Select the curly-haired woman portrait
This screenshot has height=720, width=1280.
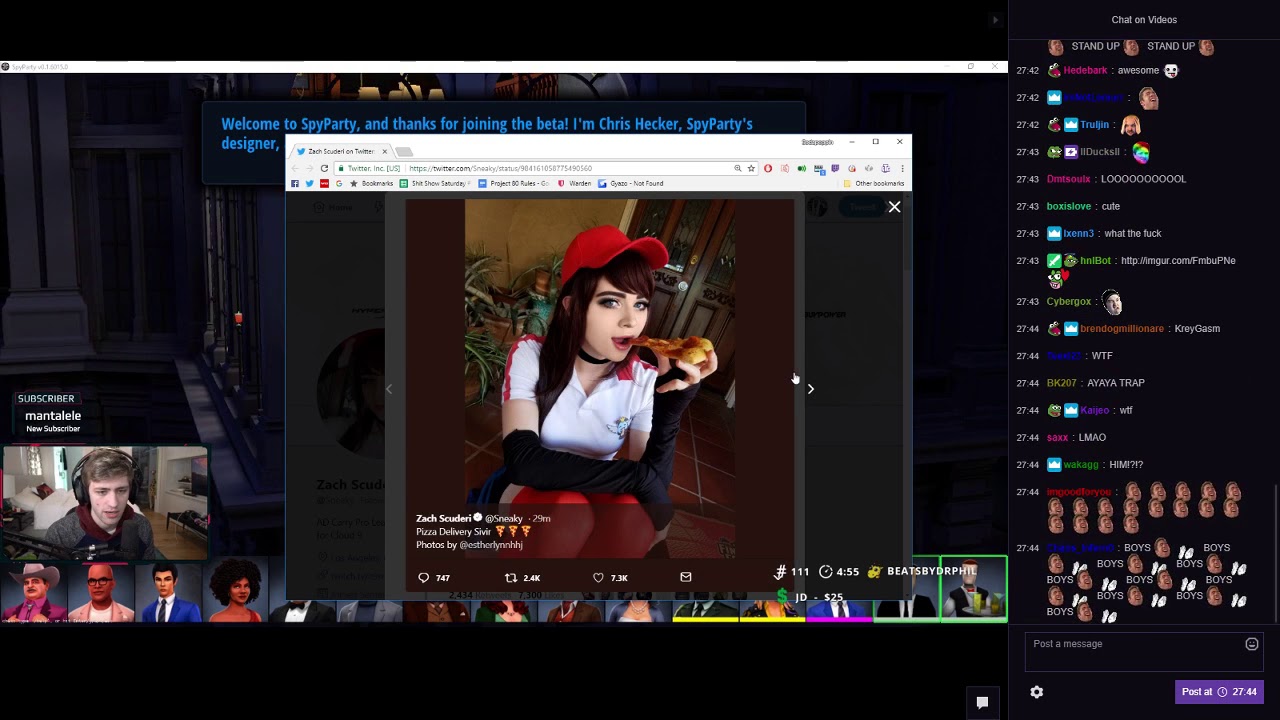click(235, 592)
